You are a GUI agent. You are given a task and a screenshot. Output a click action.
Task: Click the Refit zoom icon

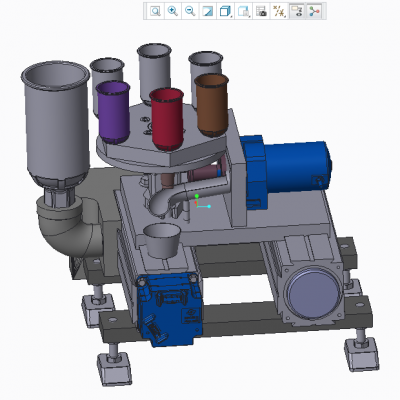point(155,11)
